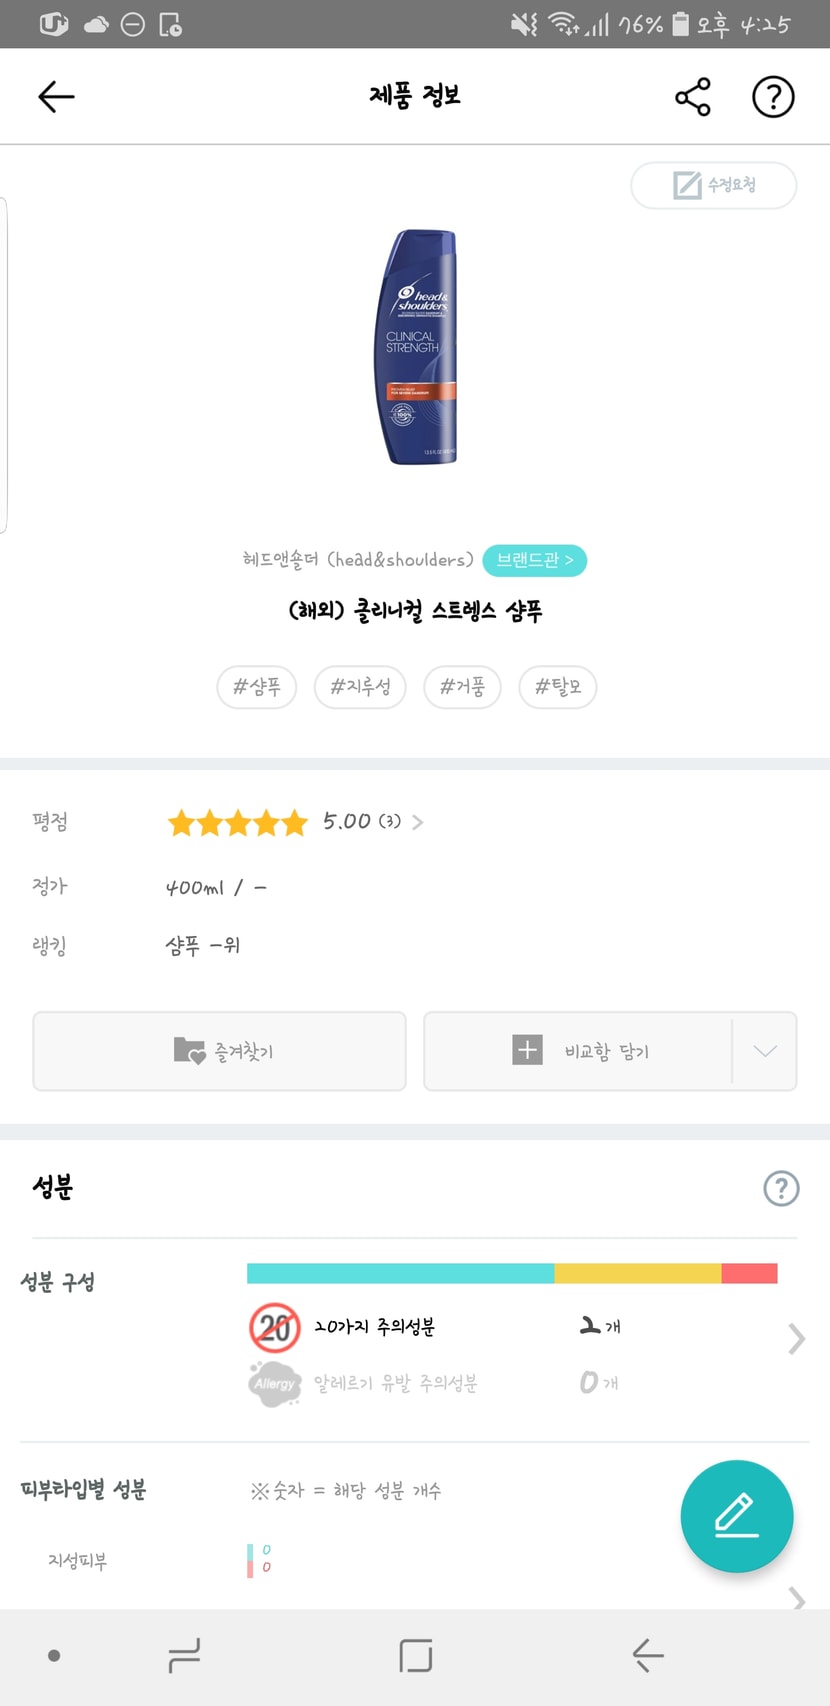Image resolution: width=830 pixels, height=1706 pixels.
Task: Tap the #거품 hashtag tag
Action: coord(462,687)
